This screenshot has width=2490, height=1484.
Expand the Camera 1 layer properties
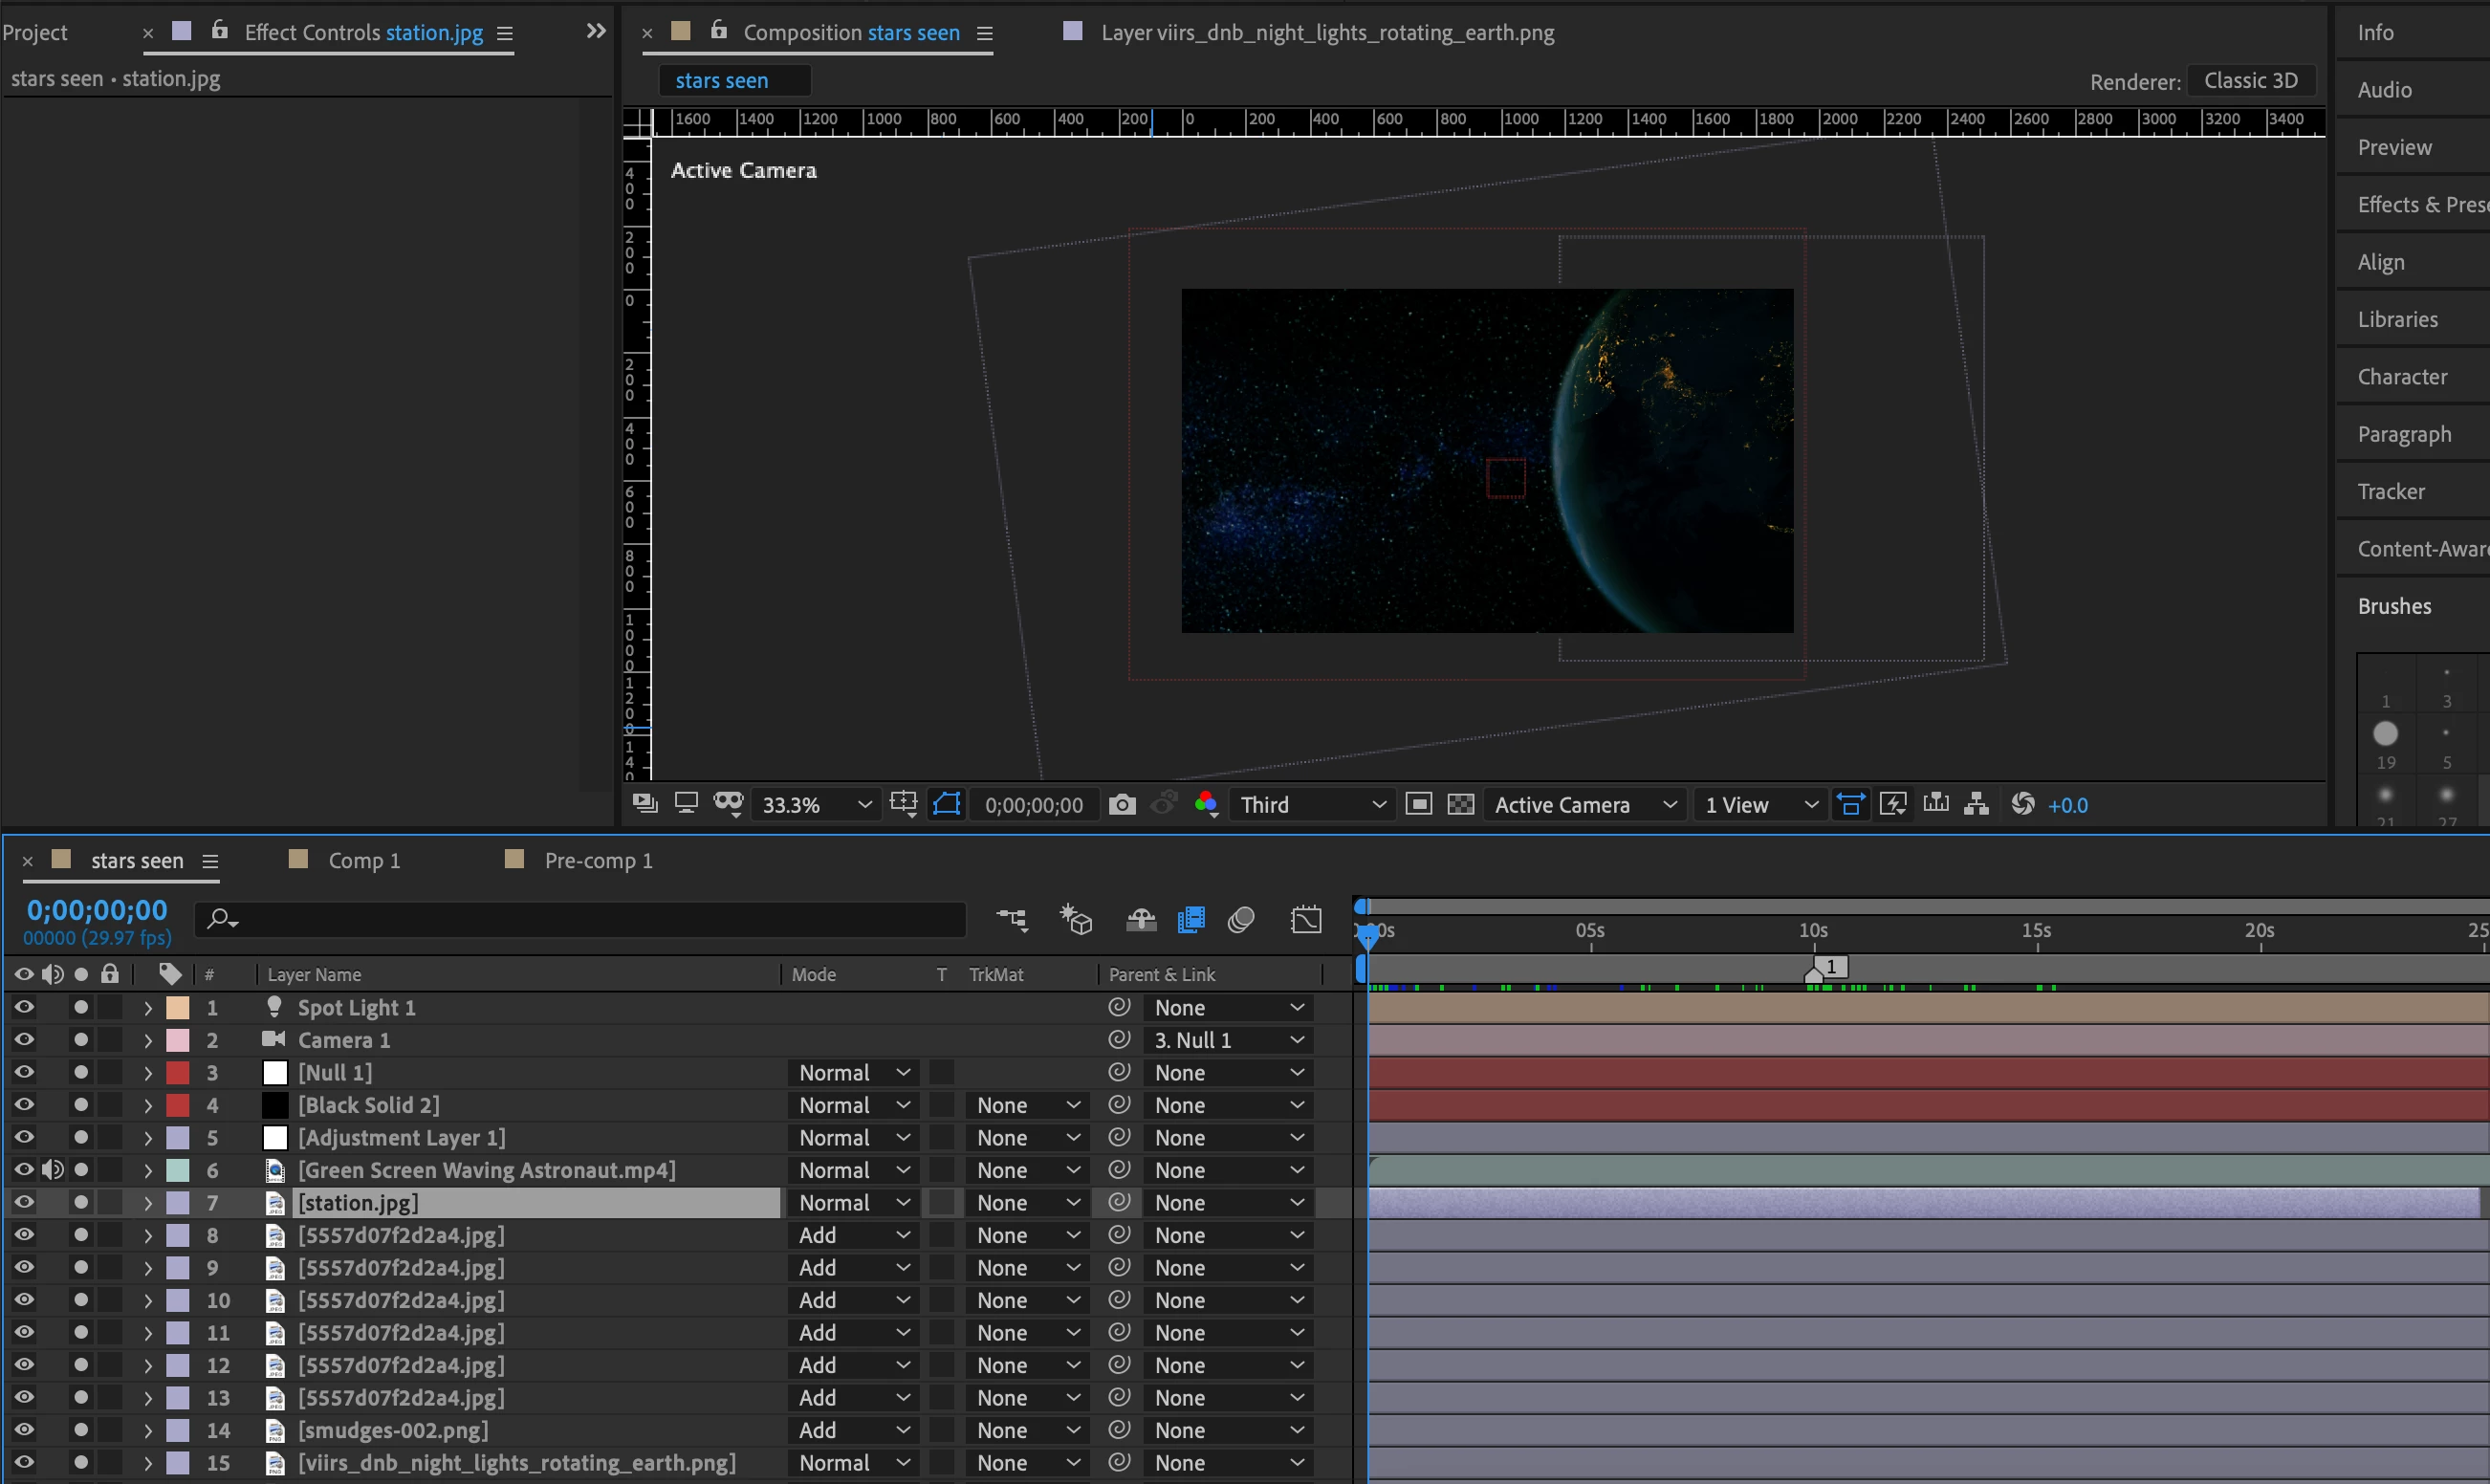click(x=148, y=1040)
